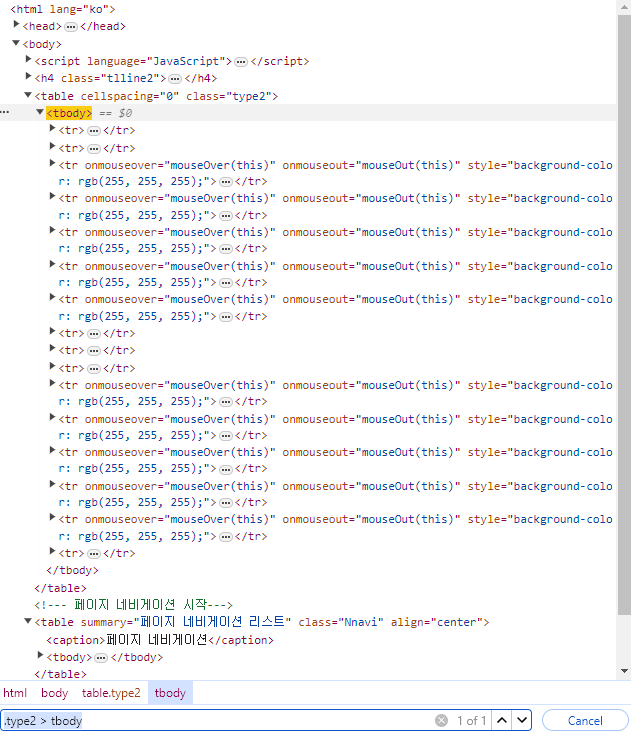Click the ellipsis inside the script tag
The width and height of the screenshot is (631, 733).
click(x=241, y=62)
